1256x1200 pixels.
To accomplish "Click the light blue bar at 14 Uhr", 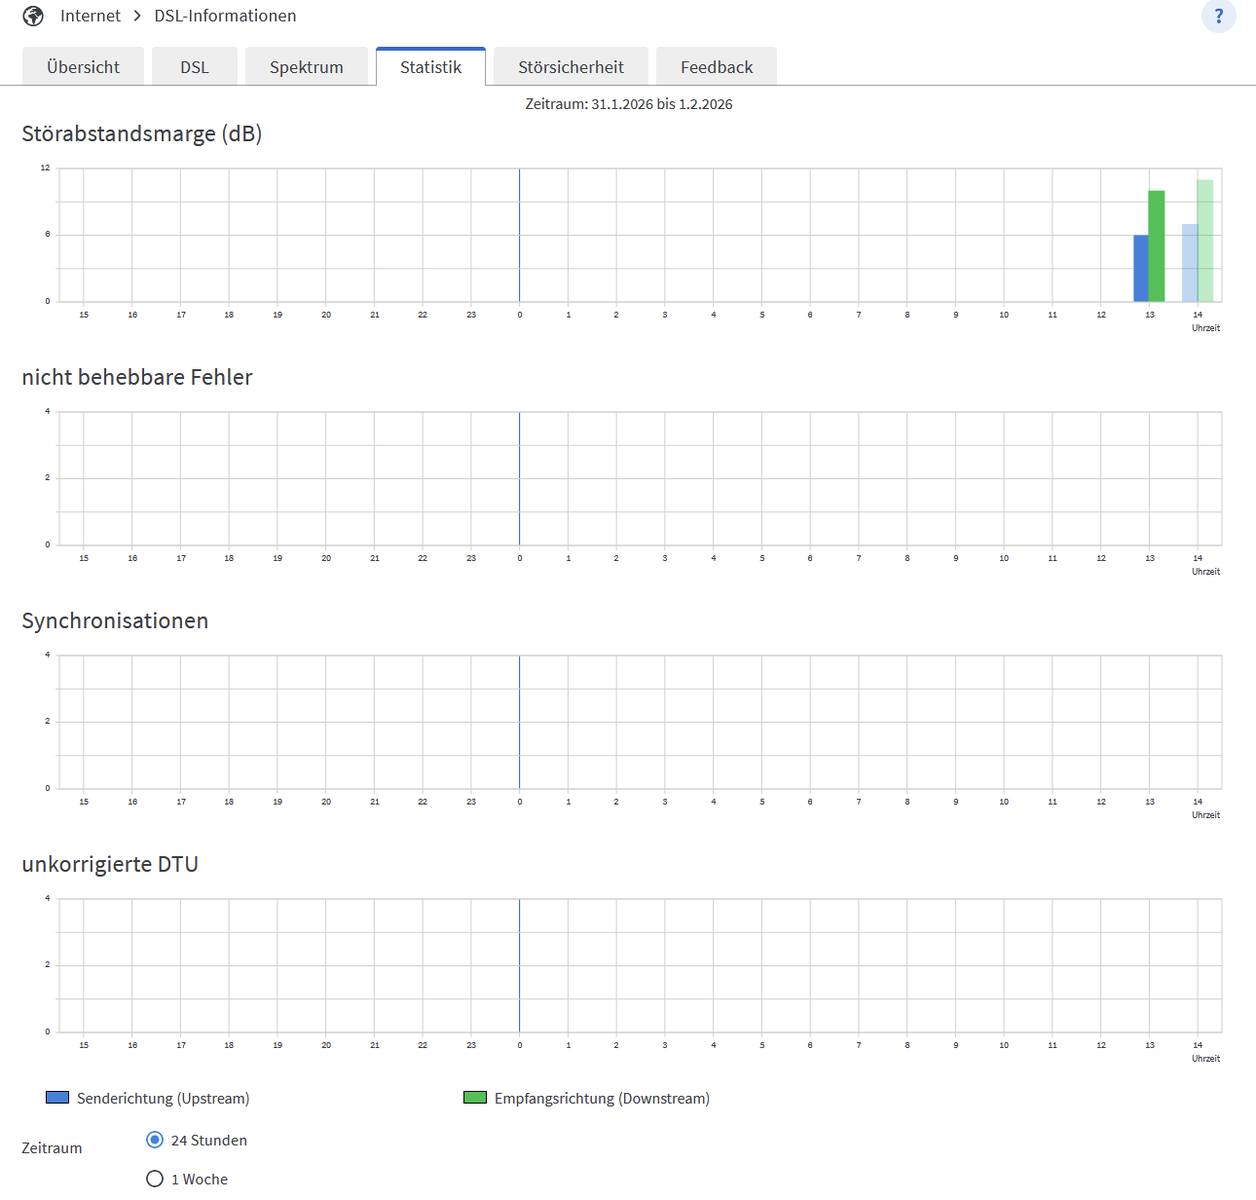I will point(1190,263).
